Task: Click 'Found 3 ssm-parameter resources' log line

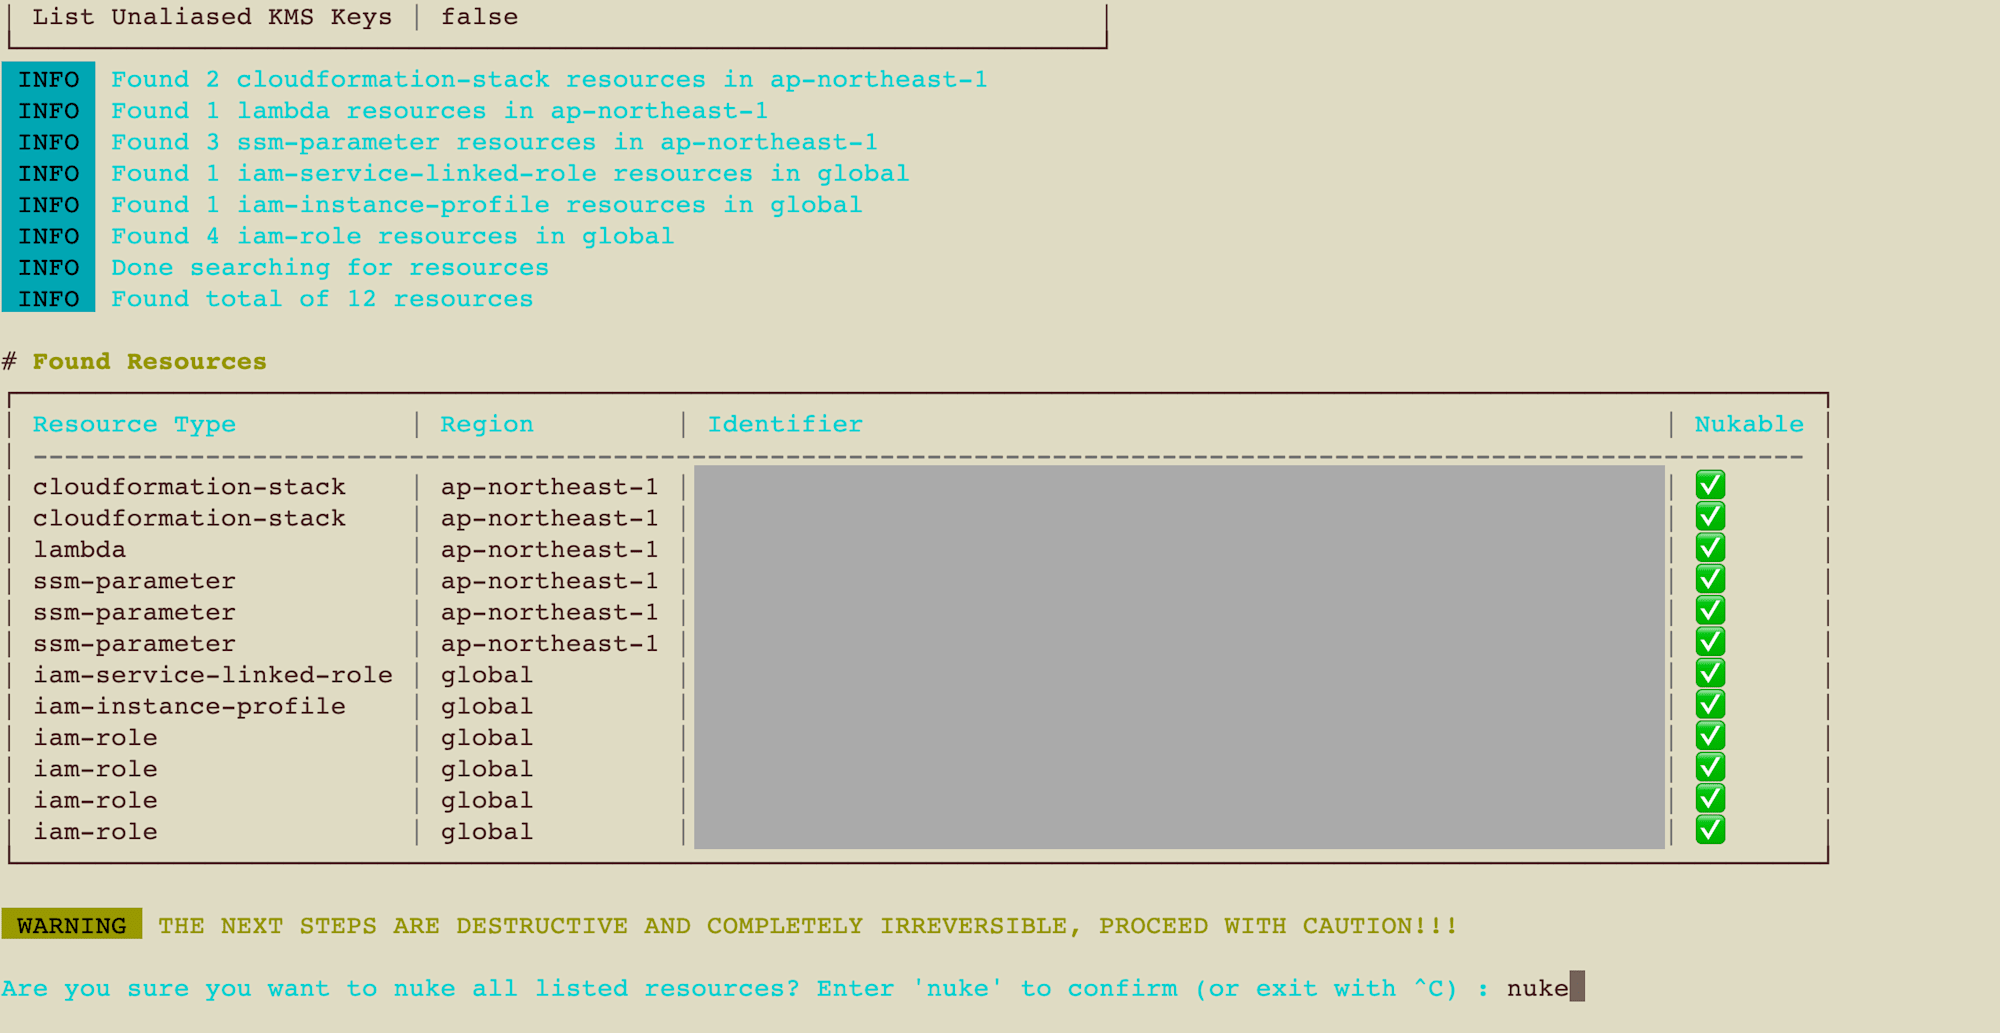Action: click(x=494, y=142)
